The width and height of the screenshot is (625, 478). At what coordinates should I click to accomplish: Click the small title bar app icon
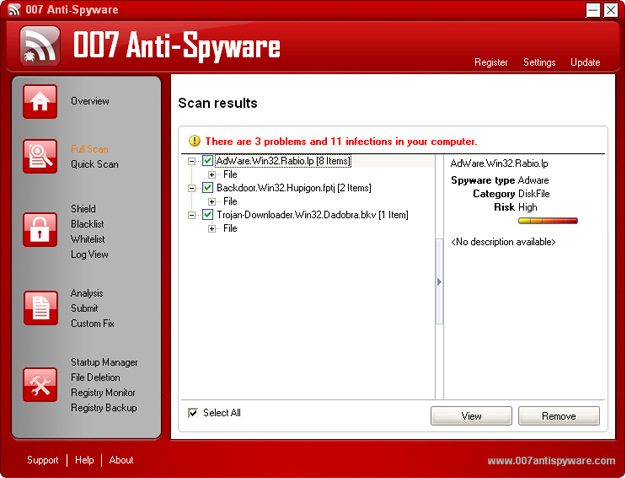(14, 9)
